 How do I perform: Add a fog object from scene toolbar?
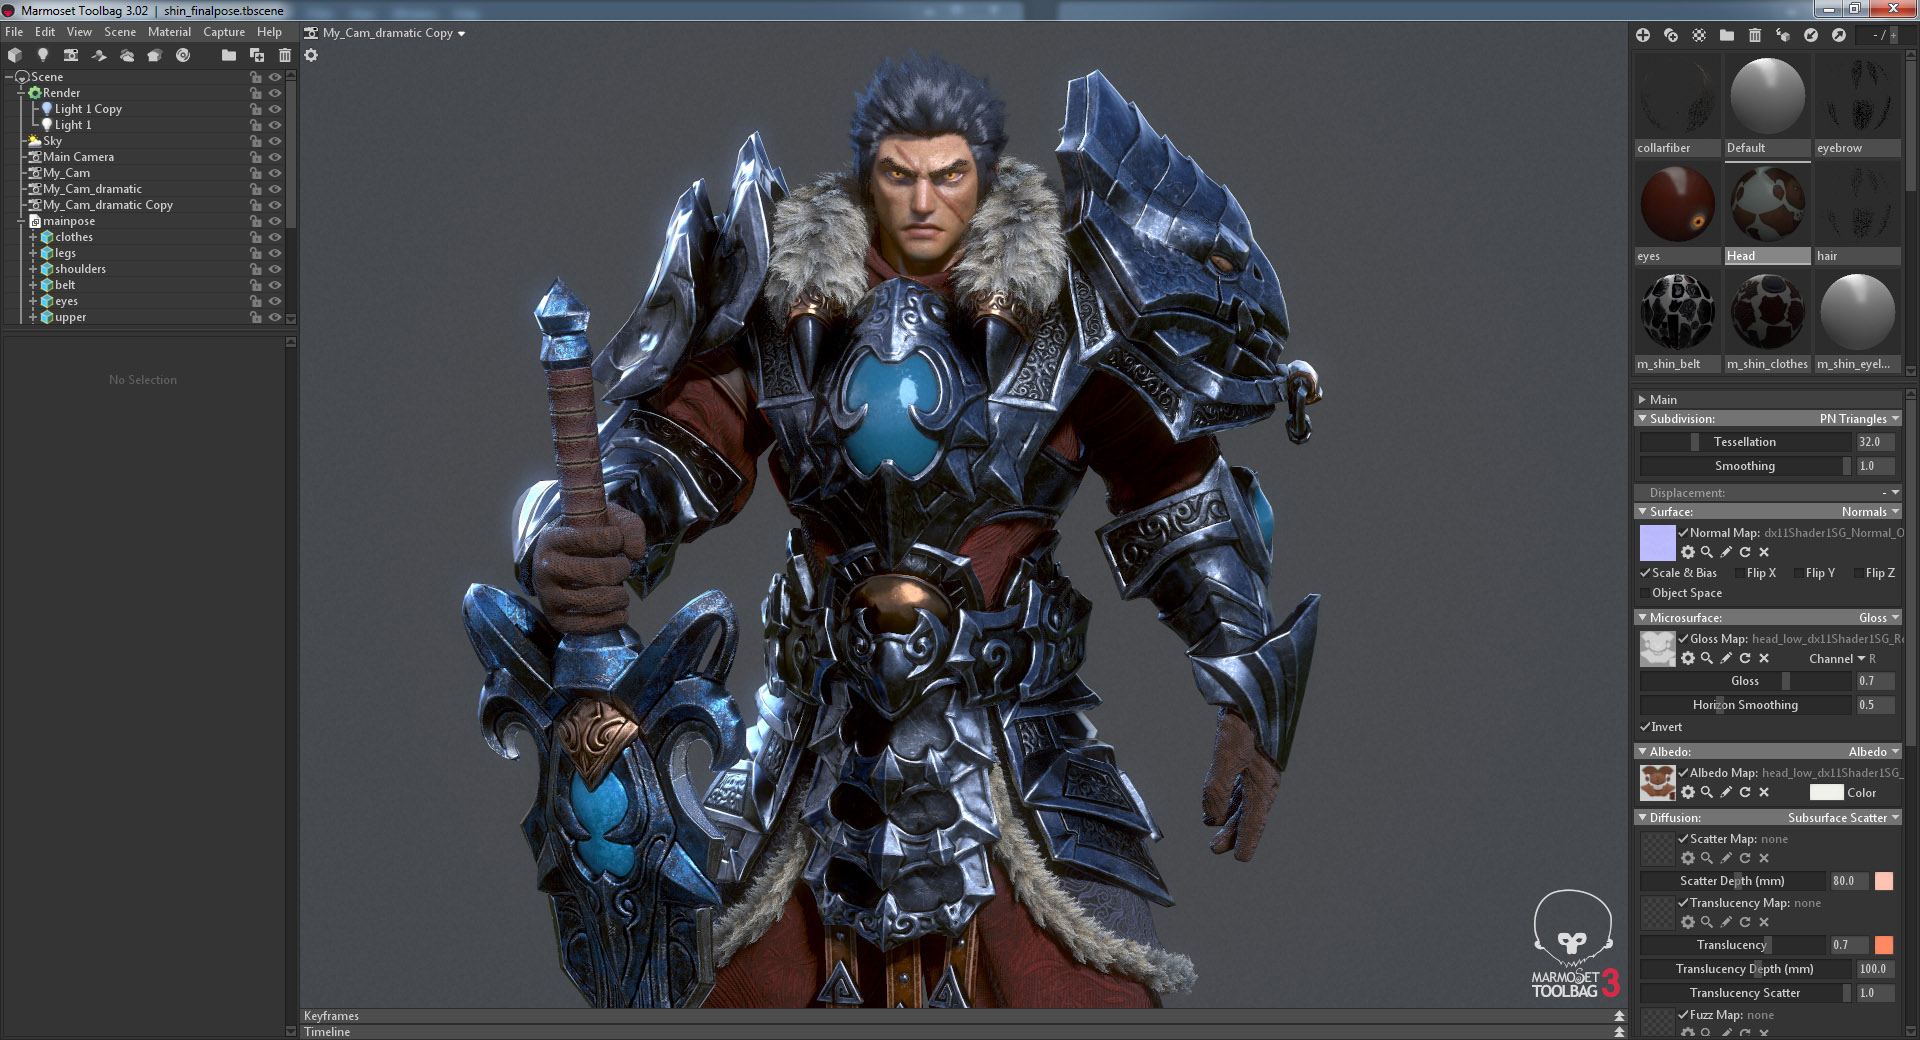coord(127,55)
